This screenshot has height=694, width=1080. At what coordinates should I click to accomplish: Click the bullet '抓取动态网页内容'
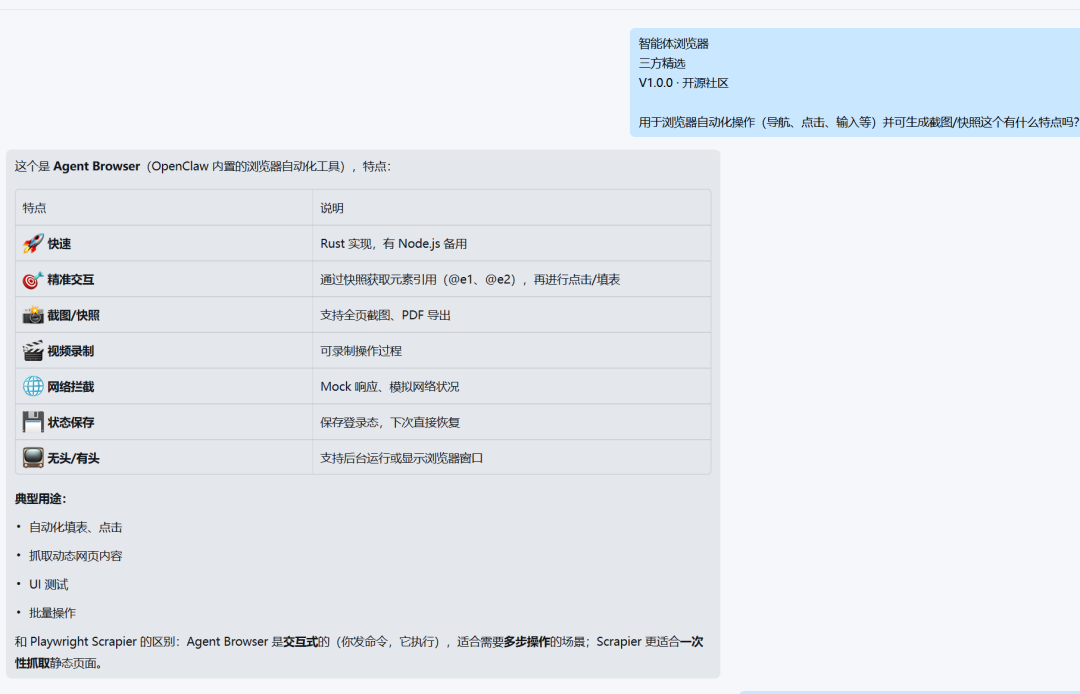76,556
